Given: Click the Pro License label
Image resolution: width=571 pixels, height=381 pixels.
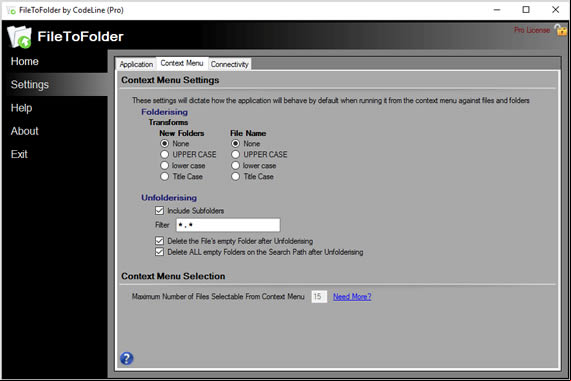Looking at the screenshot, I should pyautogui.click(x=532, y=30).
